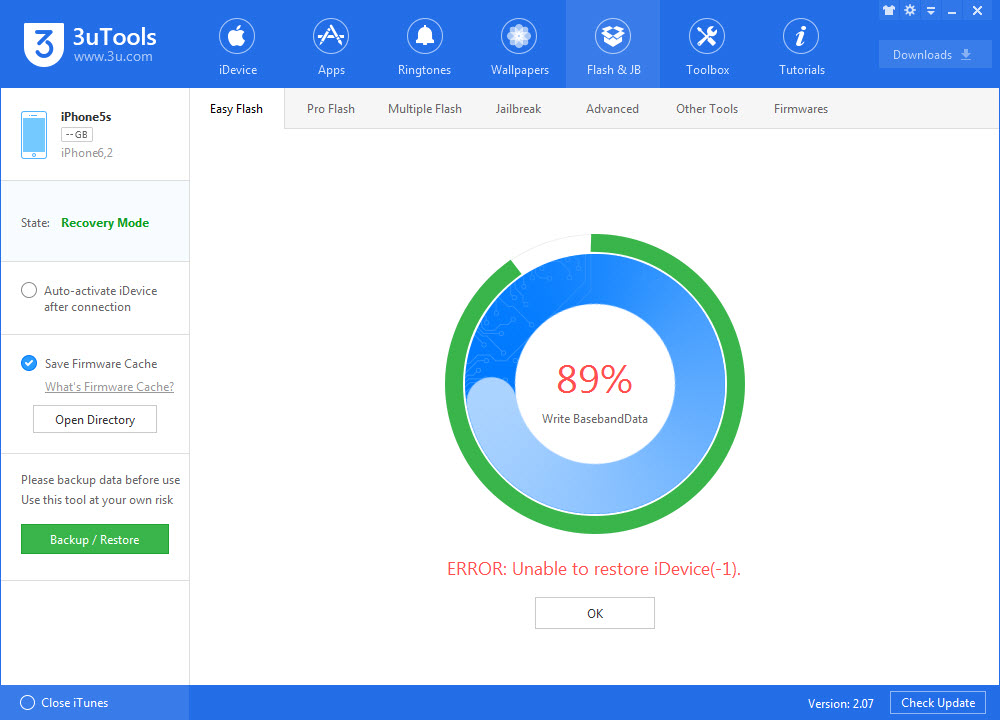The width and height of the screenshot is (1000, 720).
Task: Click the www.3u.com website text
Action: tap(113, 56)
